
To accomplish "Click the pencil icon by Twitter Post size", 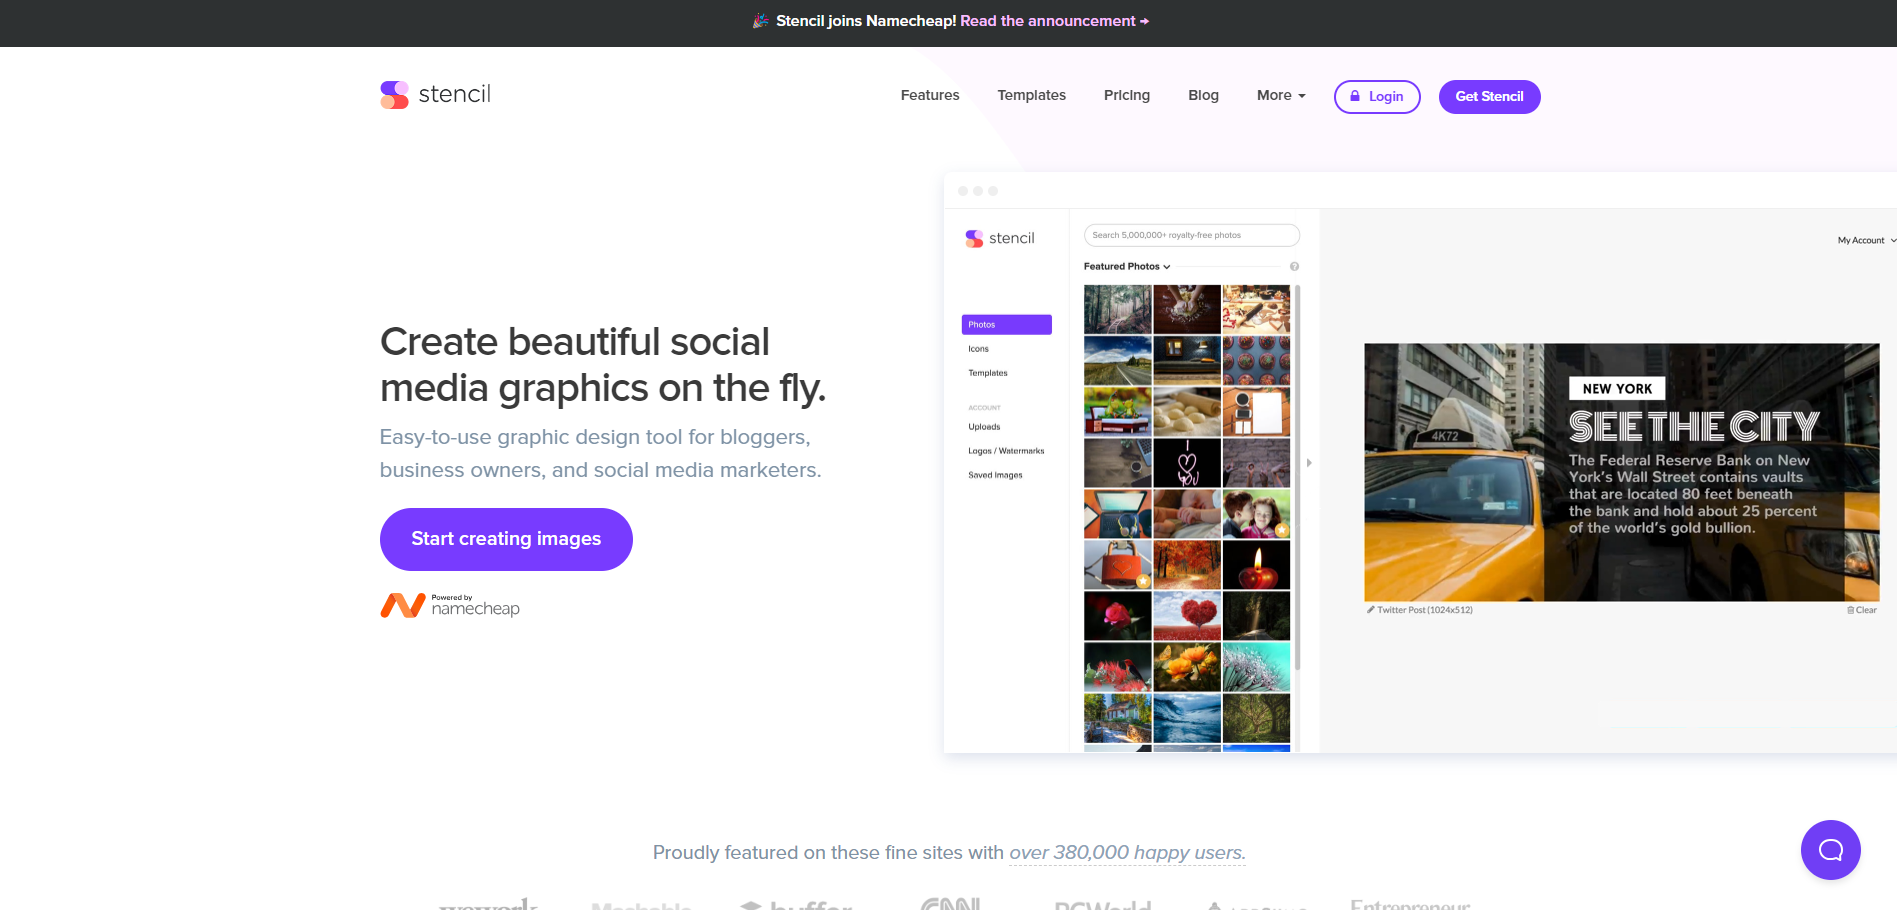I will click(x=1371, y=609).
